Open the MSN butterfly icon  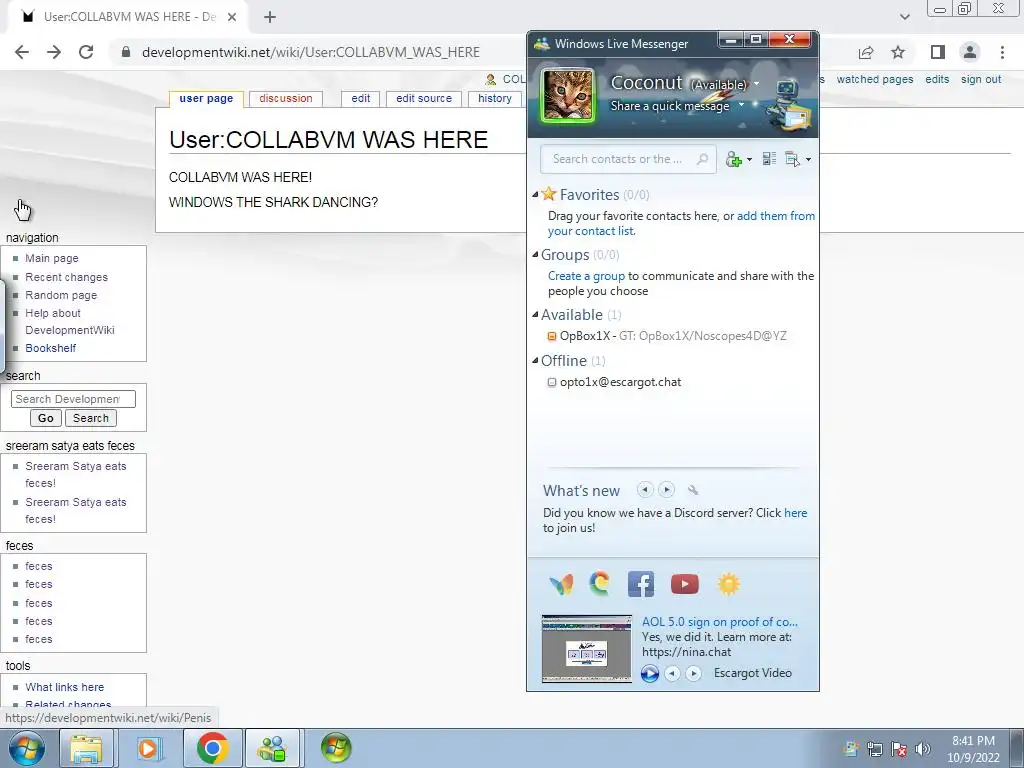click(561, 584)
